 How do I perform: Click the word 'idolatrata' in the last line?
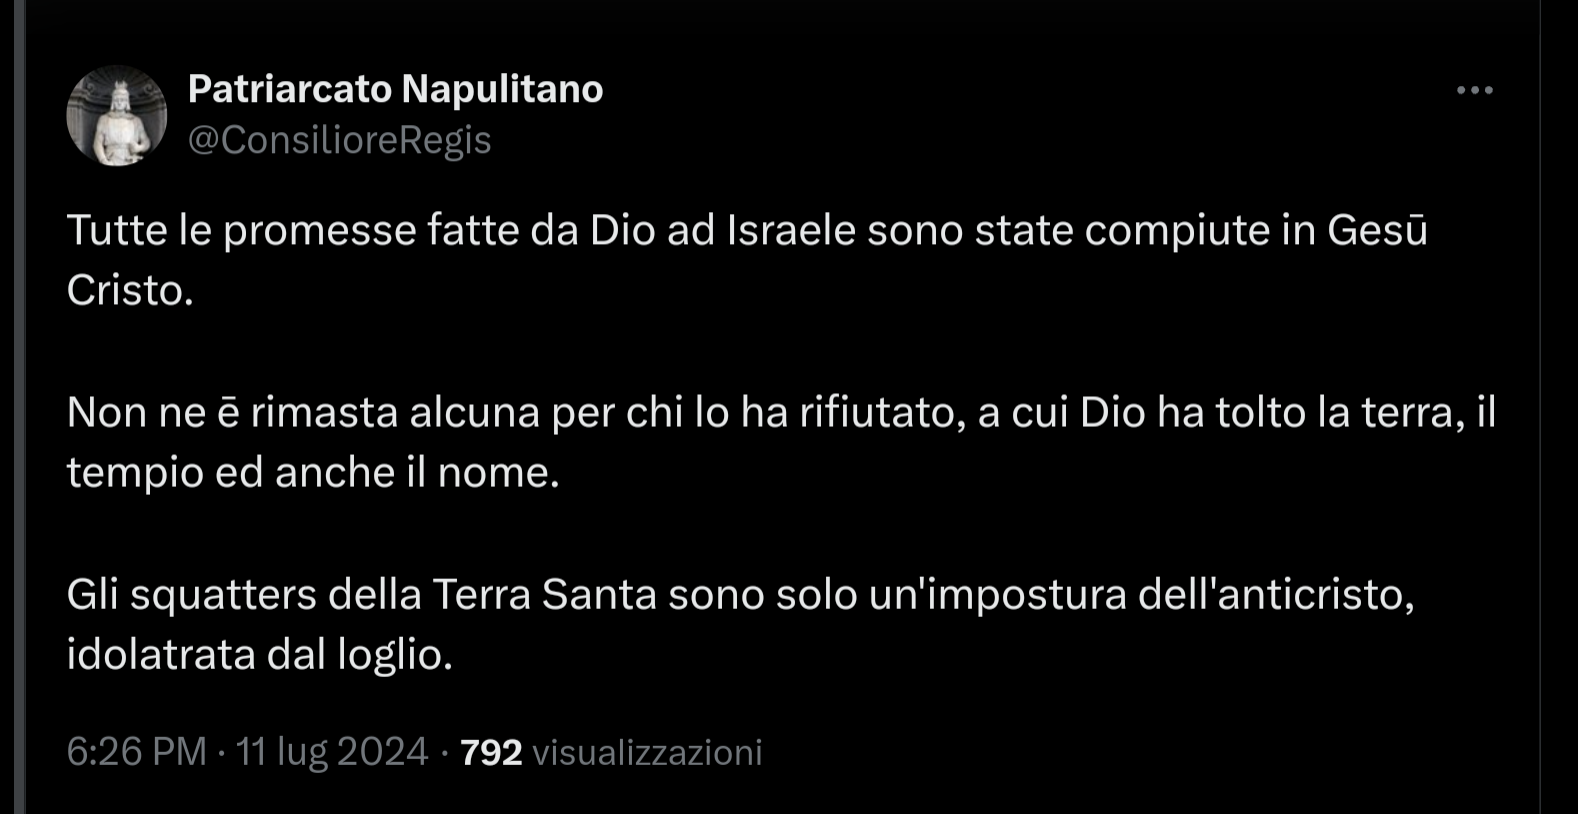[160, 655]
